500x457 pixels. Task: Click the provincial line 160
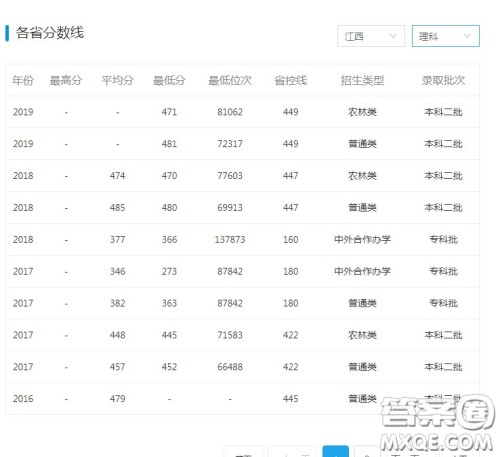(291, 240)
